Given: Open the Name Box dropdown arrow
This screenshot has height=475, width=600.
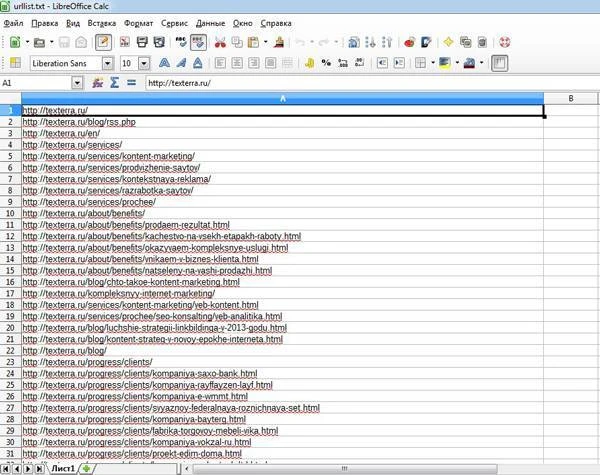Looking at the screenshot, I should coord(77,83).
